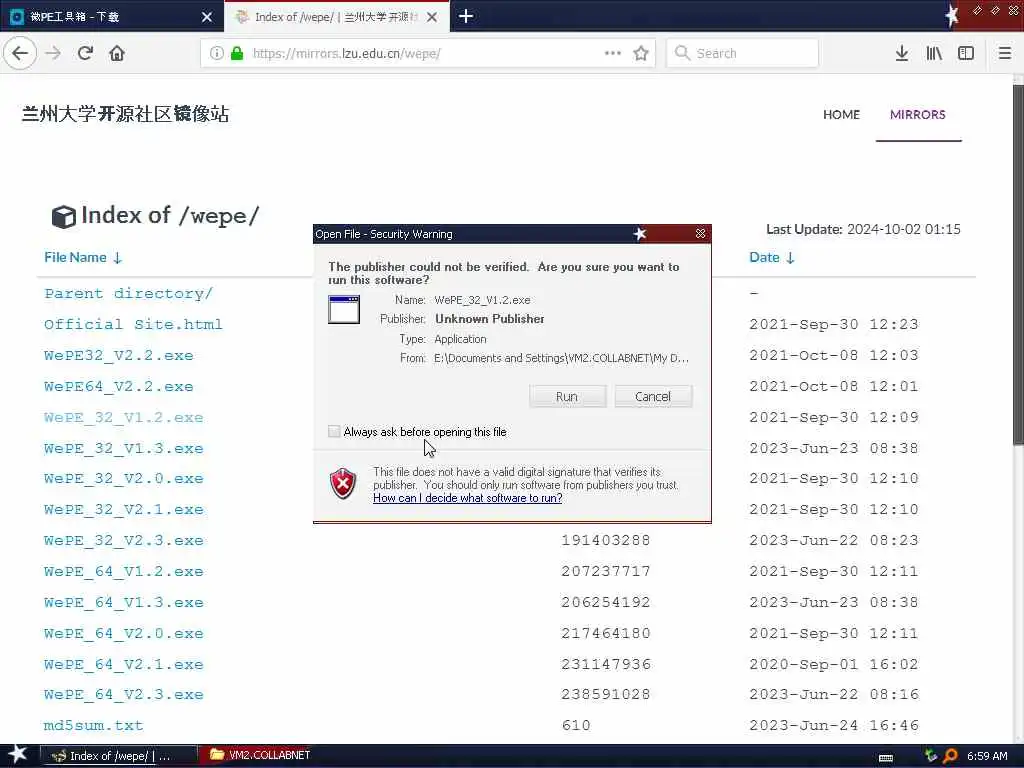Open the downloads arrow panel

click(902, 53)
